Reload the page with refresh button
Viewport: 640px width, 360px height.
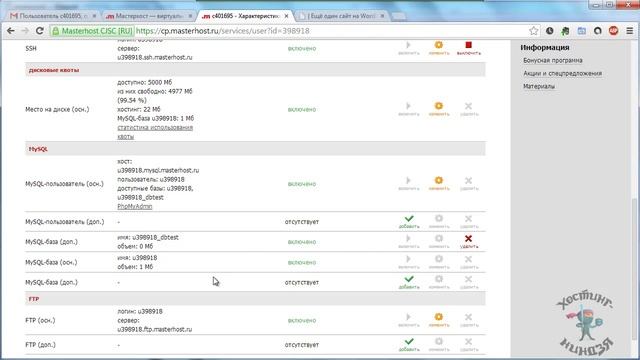pyautogui.click(x=40, y=31)
